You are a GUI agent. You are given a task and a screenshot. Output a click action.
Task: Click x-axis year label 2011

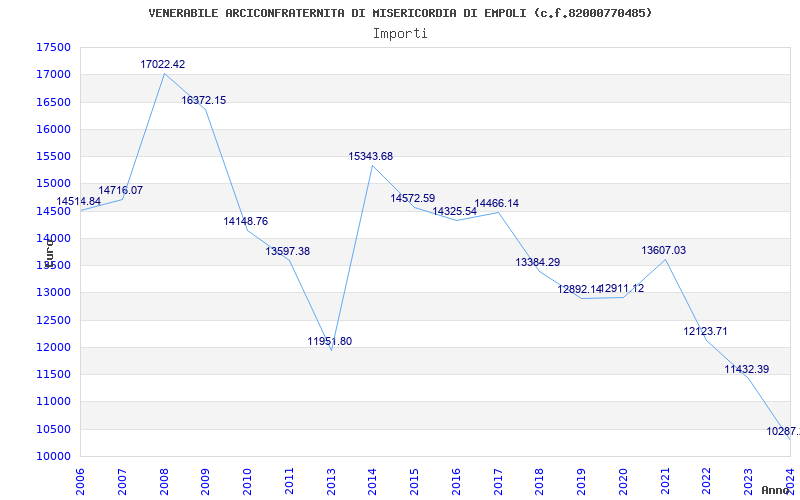pyautogui.click(x=289, y=481)
